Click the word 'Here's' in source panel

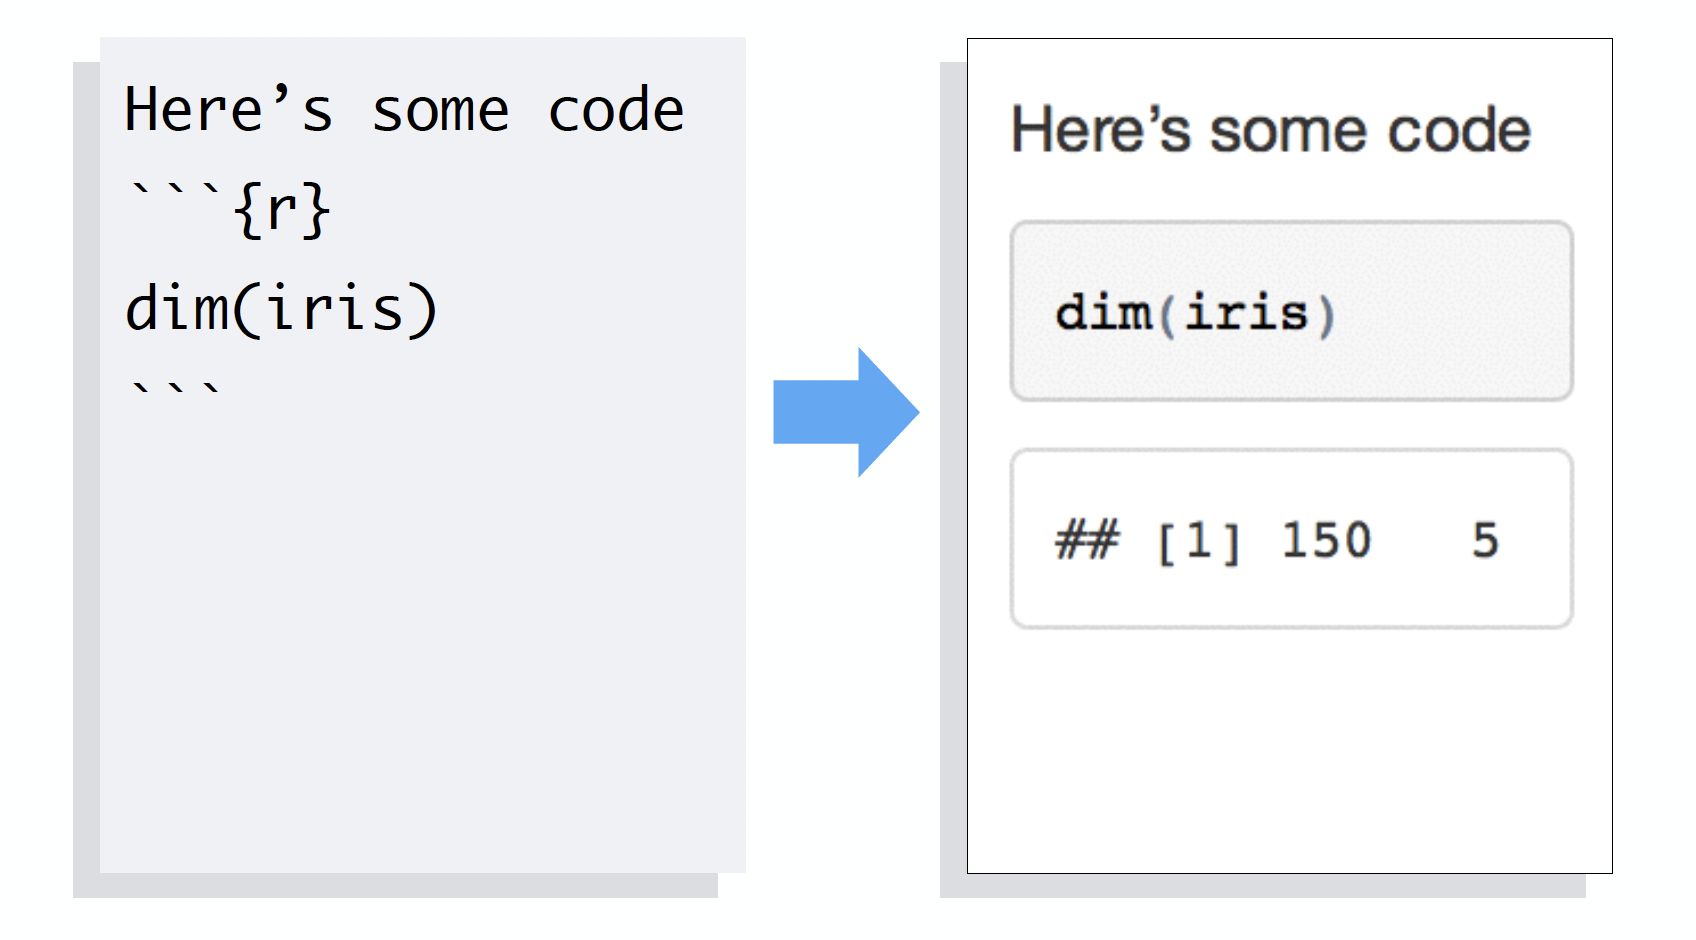click(x=229, y=109)
